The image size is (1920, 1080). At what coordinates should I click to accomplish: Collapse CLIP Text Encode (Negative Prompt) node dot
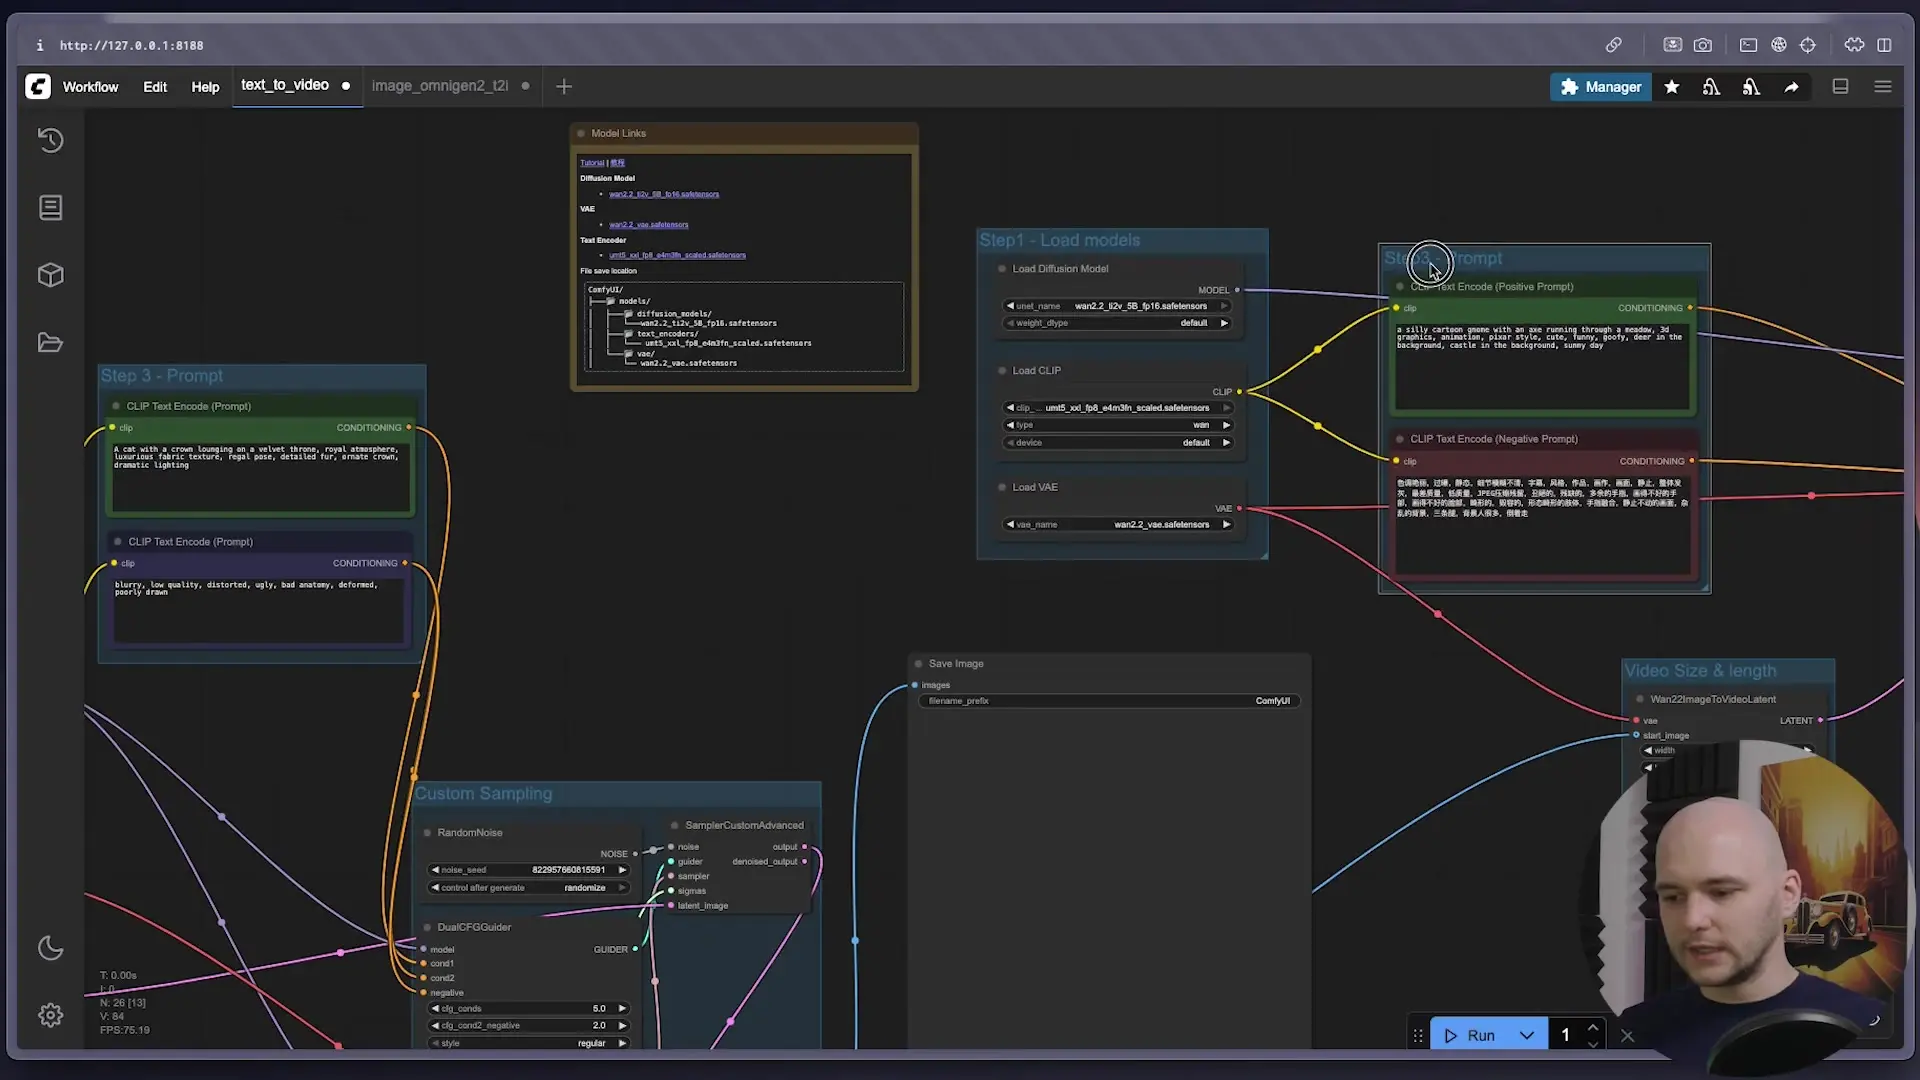(1399, 439)
